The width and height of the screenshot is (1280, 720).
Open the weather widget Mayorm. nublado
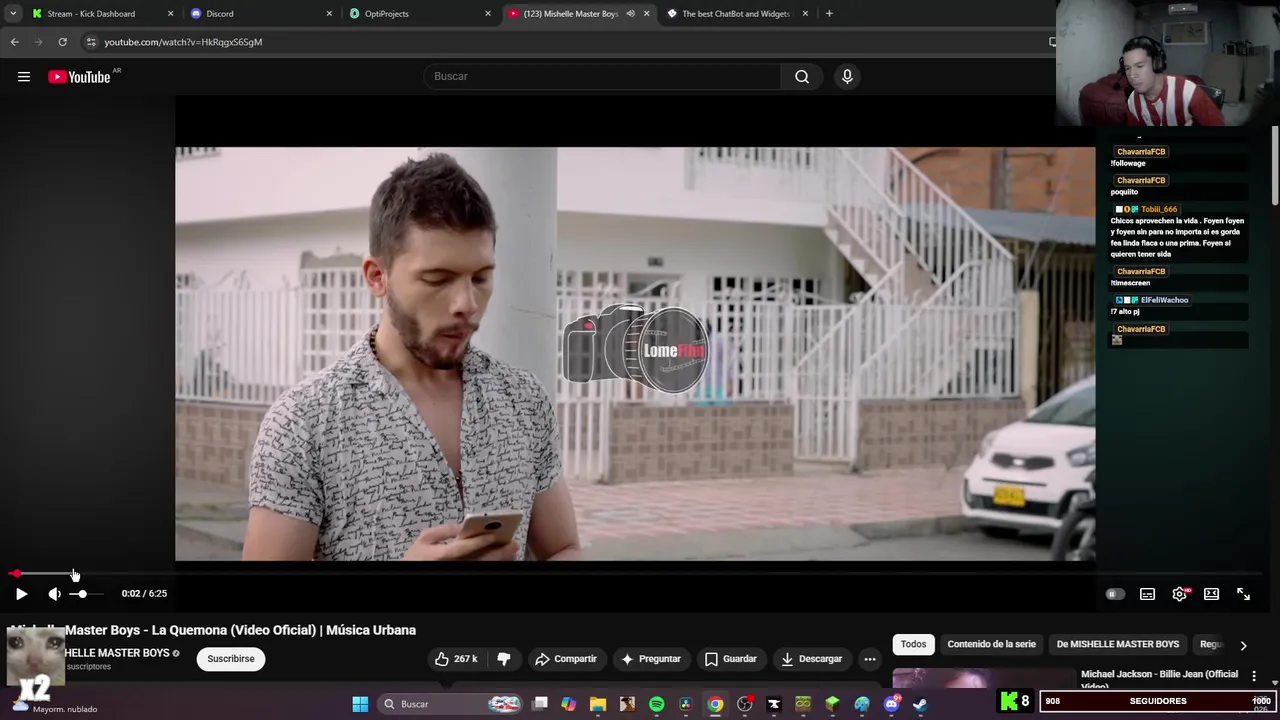pos(55,708)
